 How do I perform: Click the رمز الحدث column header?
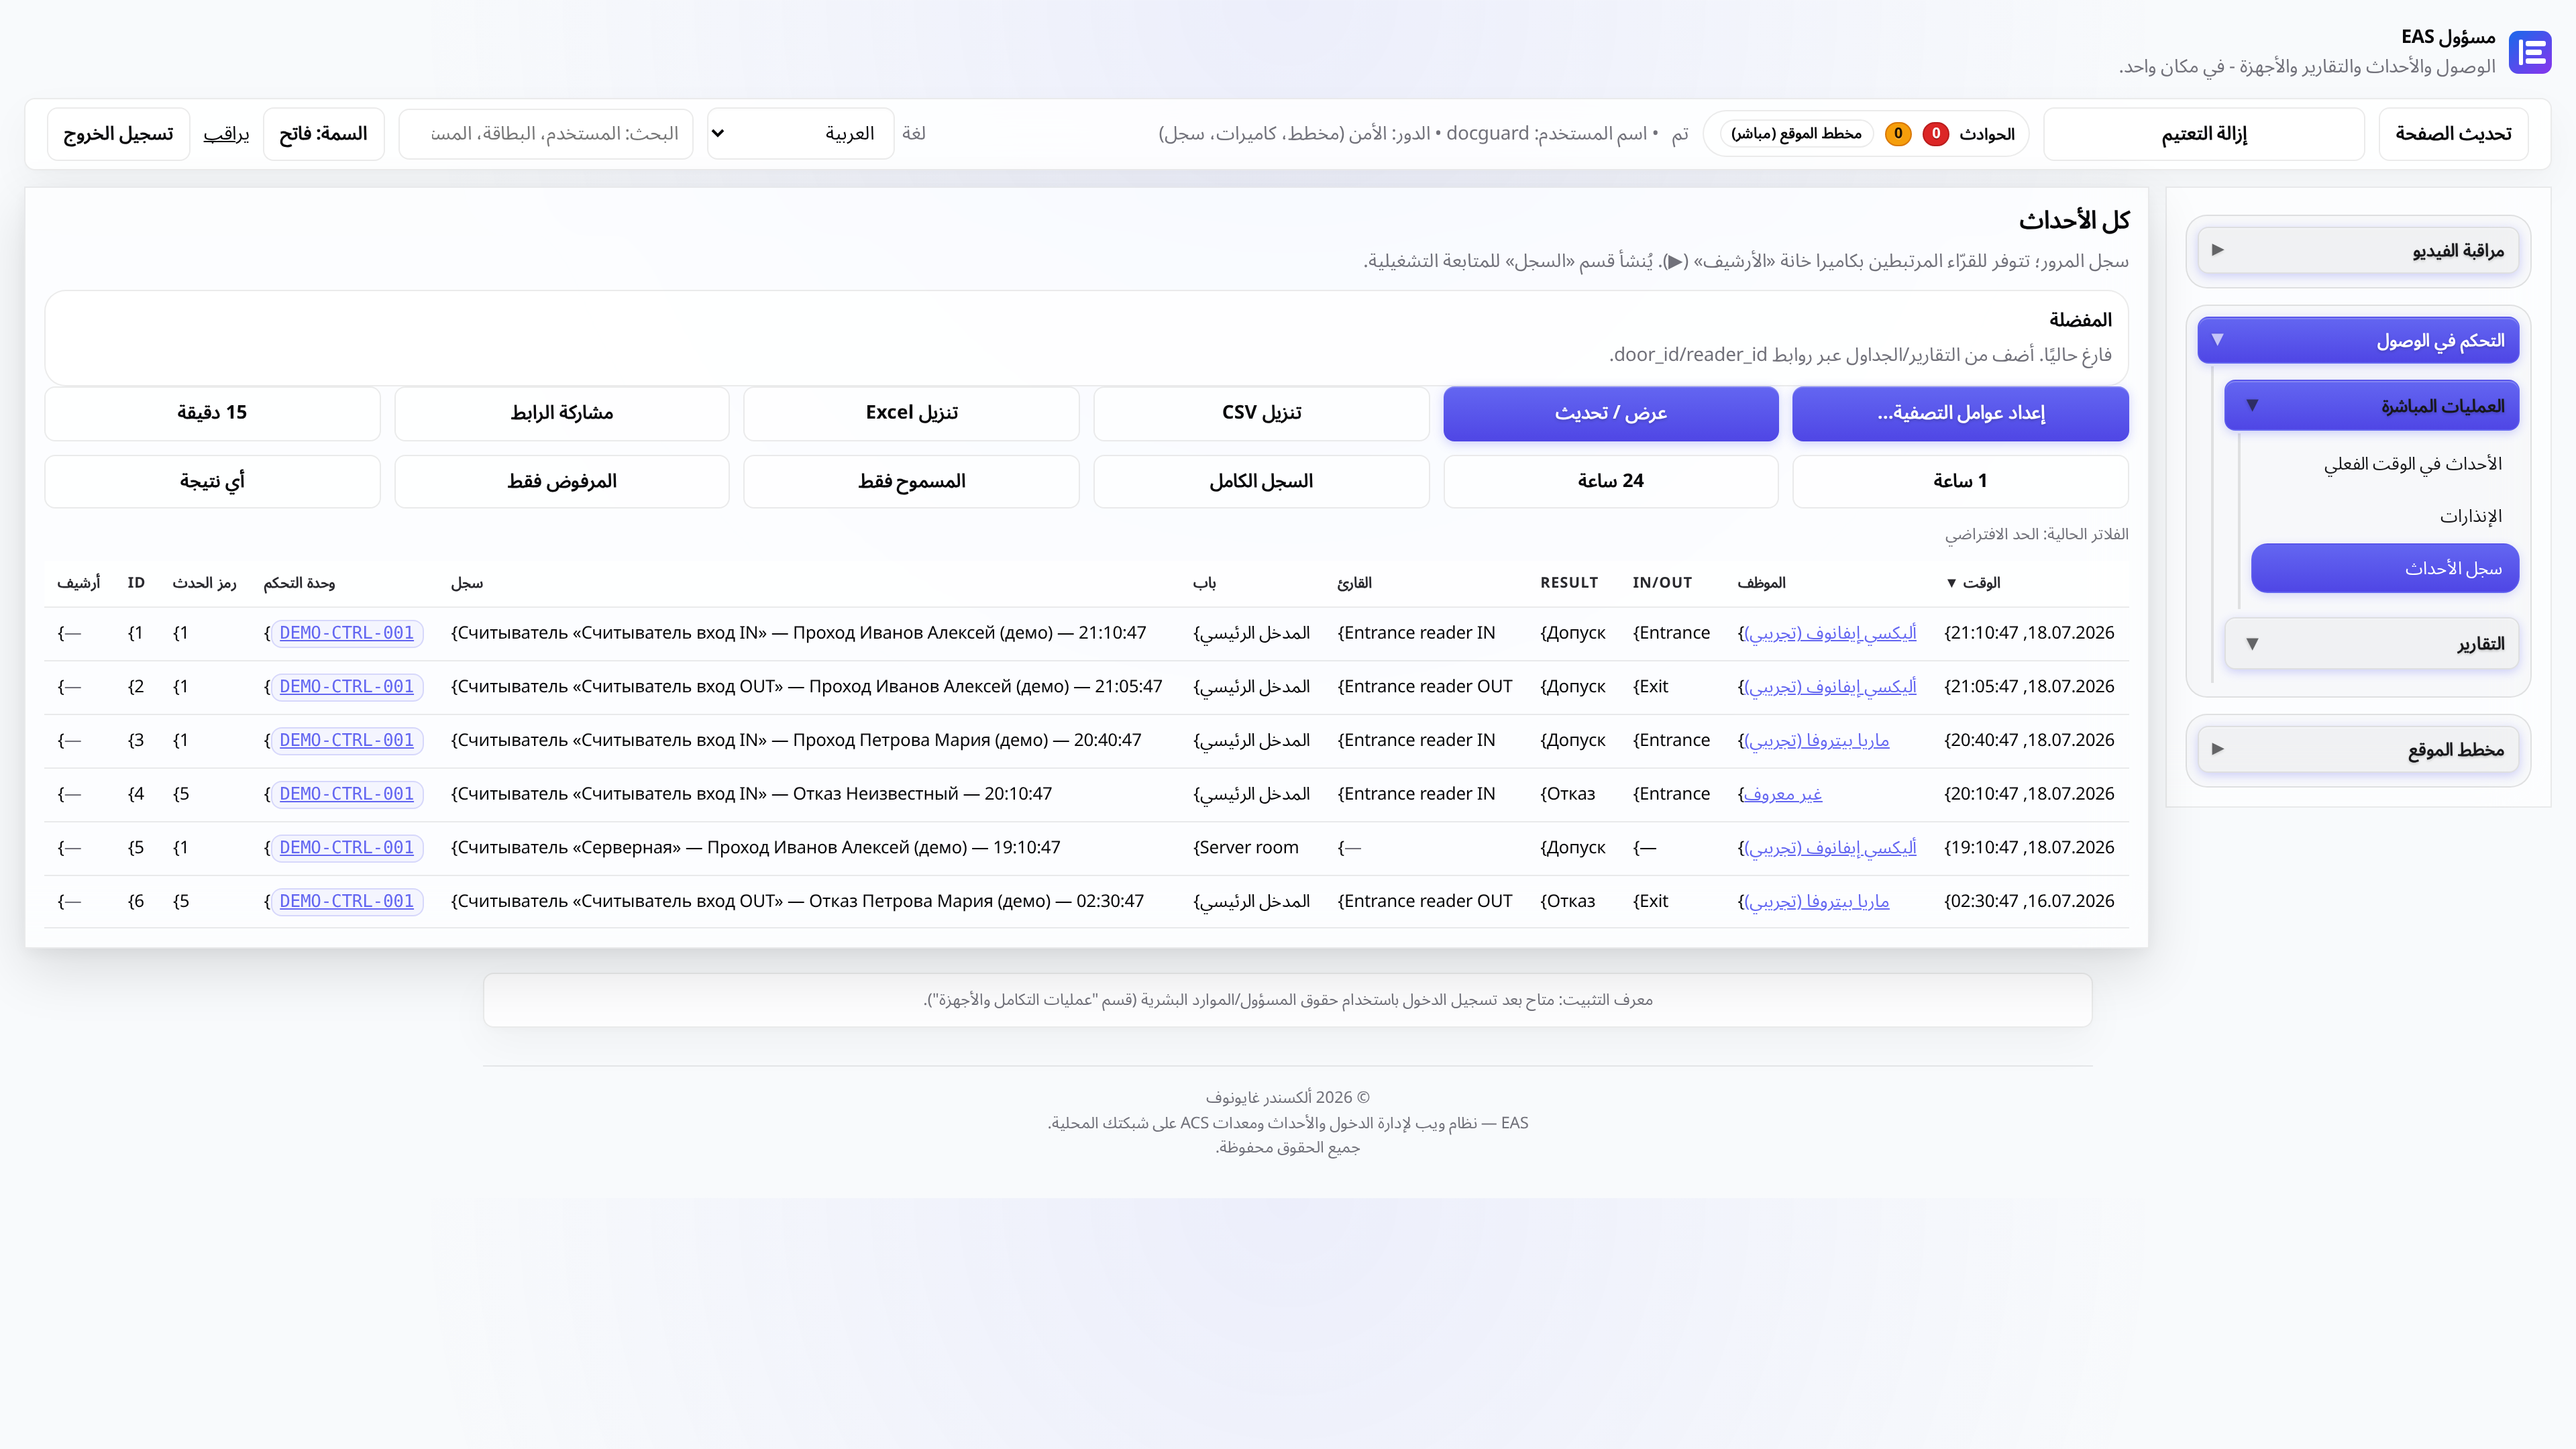[x=204, y=582]
